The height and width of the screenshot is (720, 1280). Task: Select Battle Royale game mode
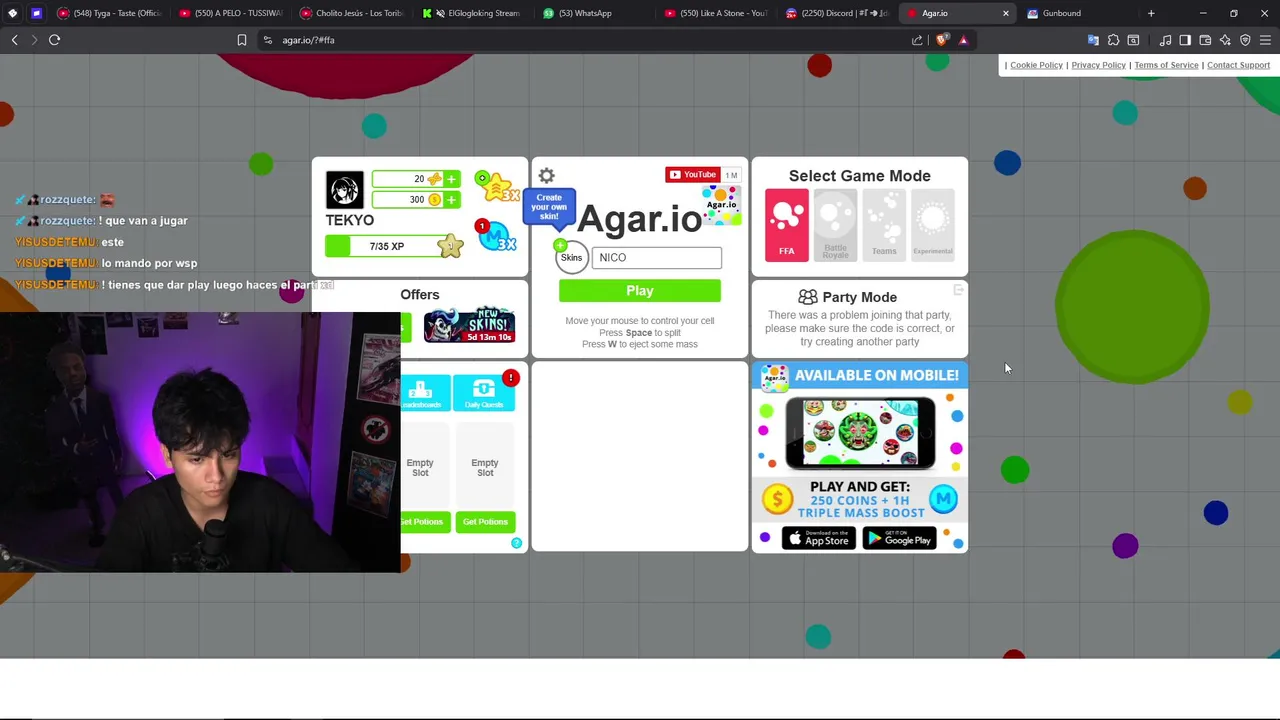pyautogui.click(x=835, y=226)
